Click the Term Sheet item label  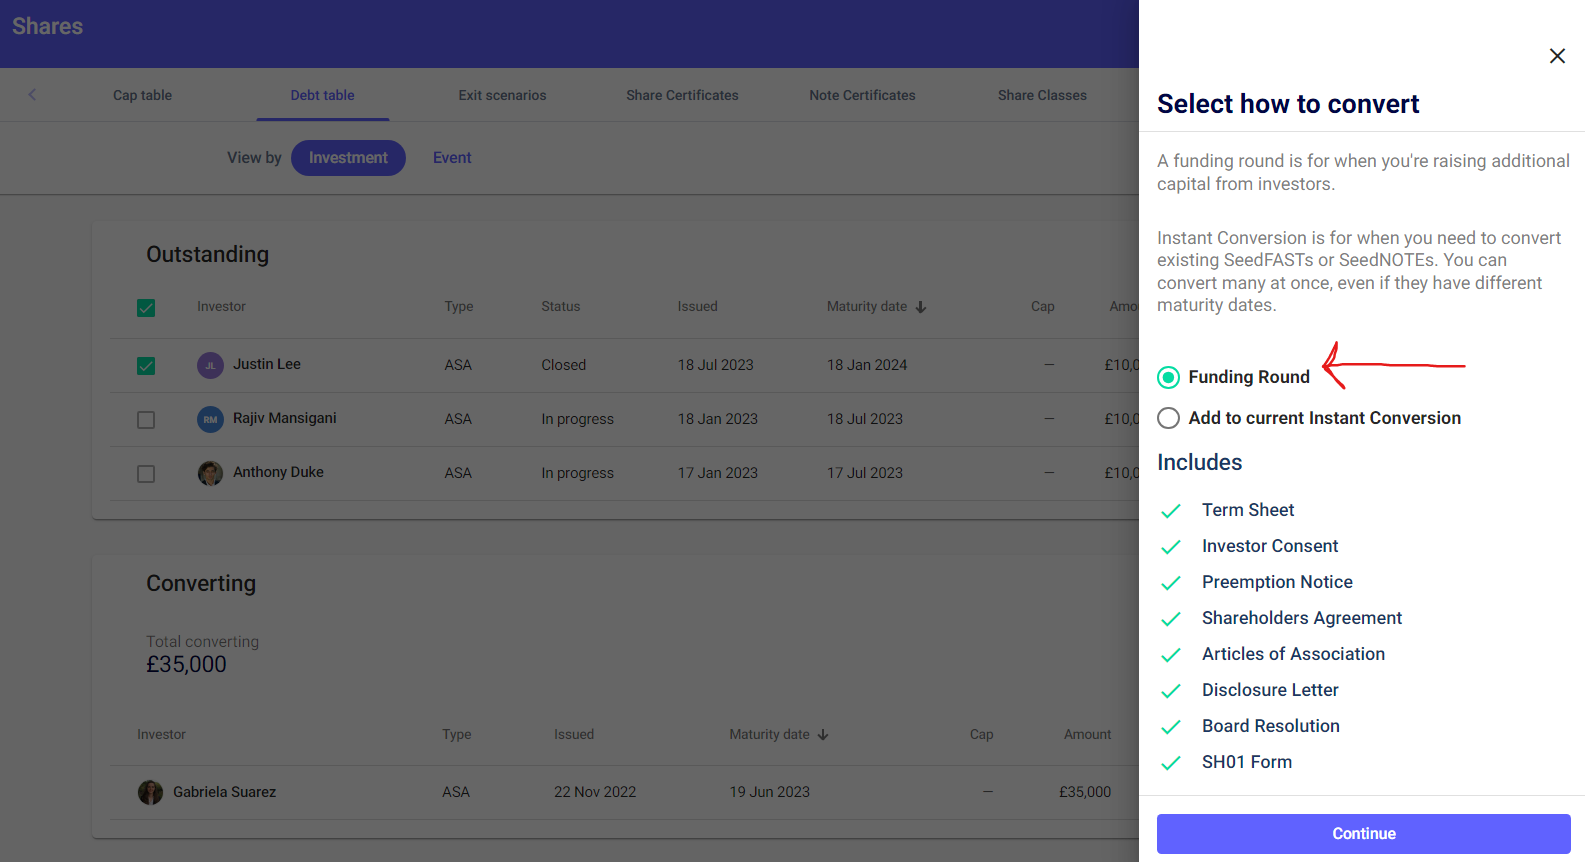point(1248,510)
